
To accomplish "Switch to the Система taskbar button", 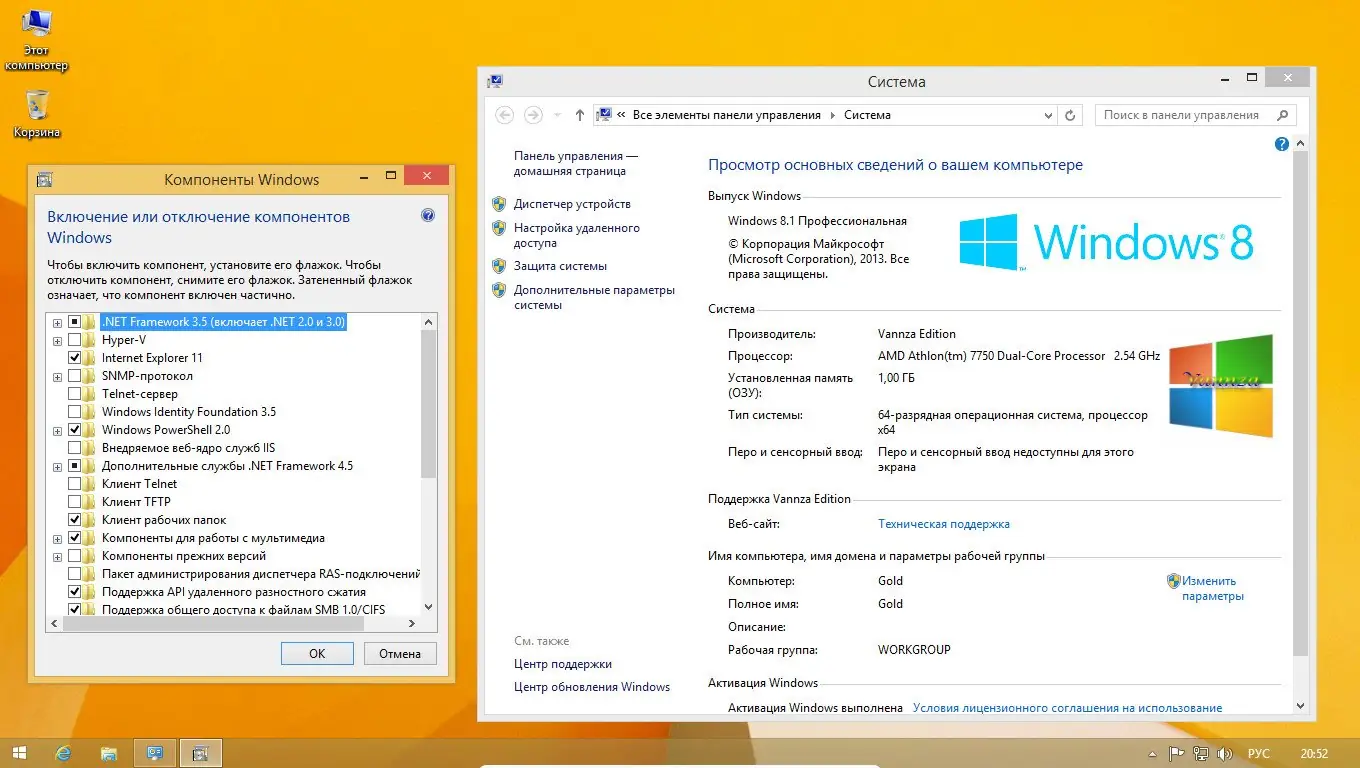I will 155,752.
